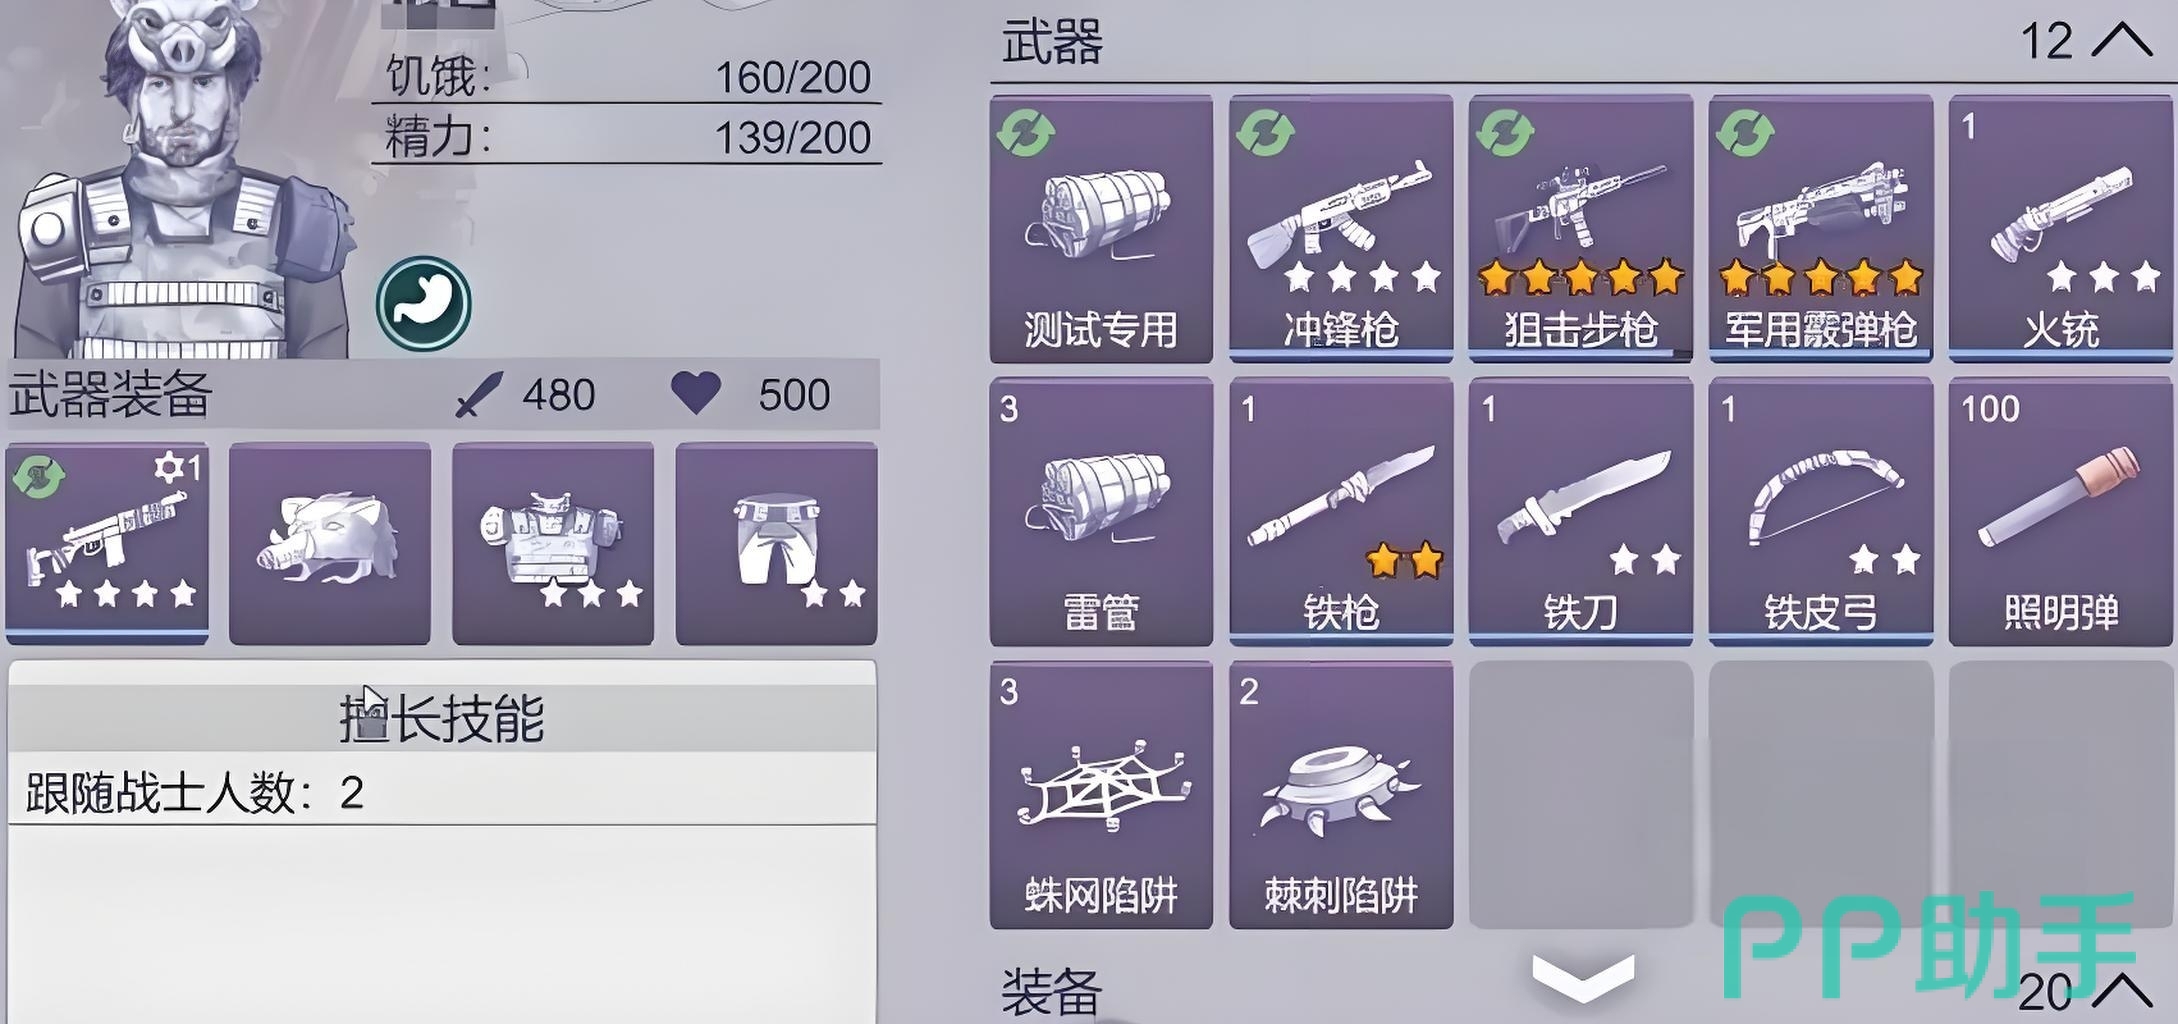Select the 蛛网陷阱 web trap item
The image size is (2178, 1024).
click(x=1101, y=794)
